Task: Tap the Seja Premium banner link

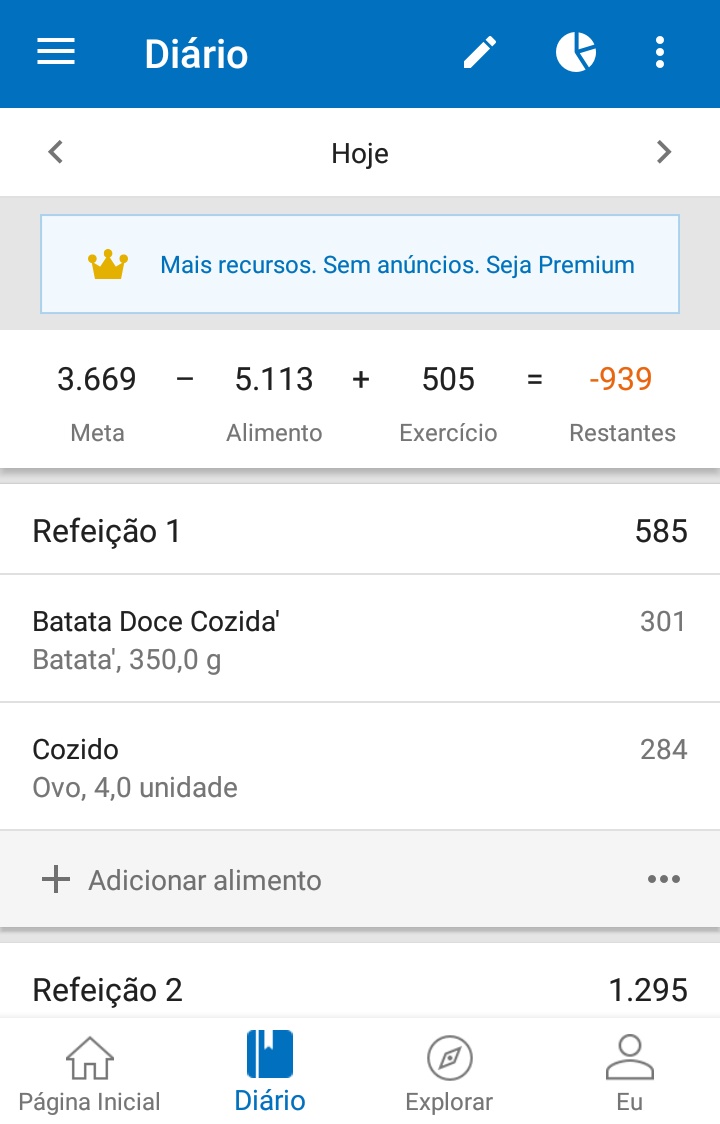Action: point(397,265)
